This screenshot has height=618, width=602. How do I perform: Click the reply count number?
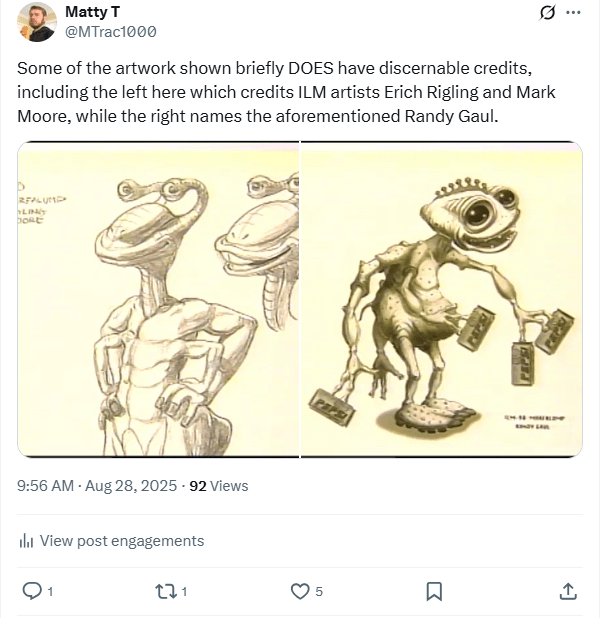[50, 592]
